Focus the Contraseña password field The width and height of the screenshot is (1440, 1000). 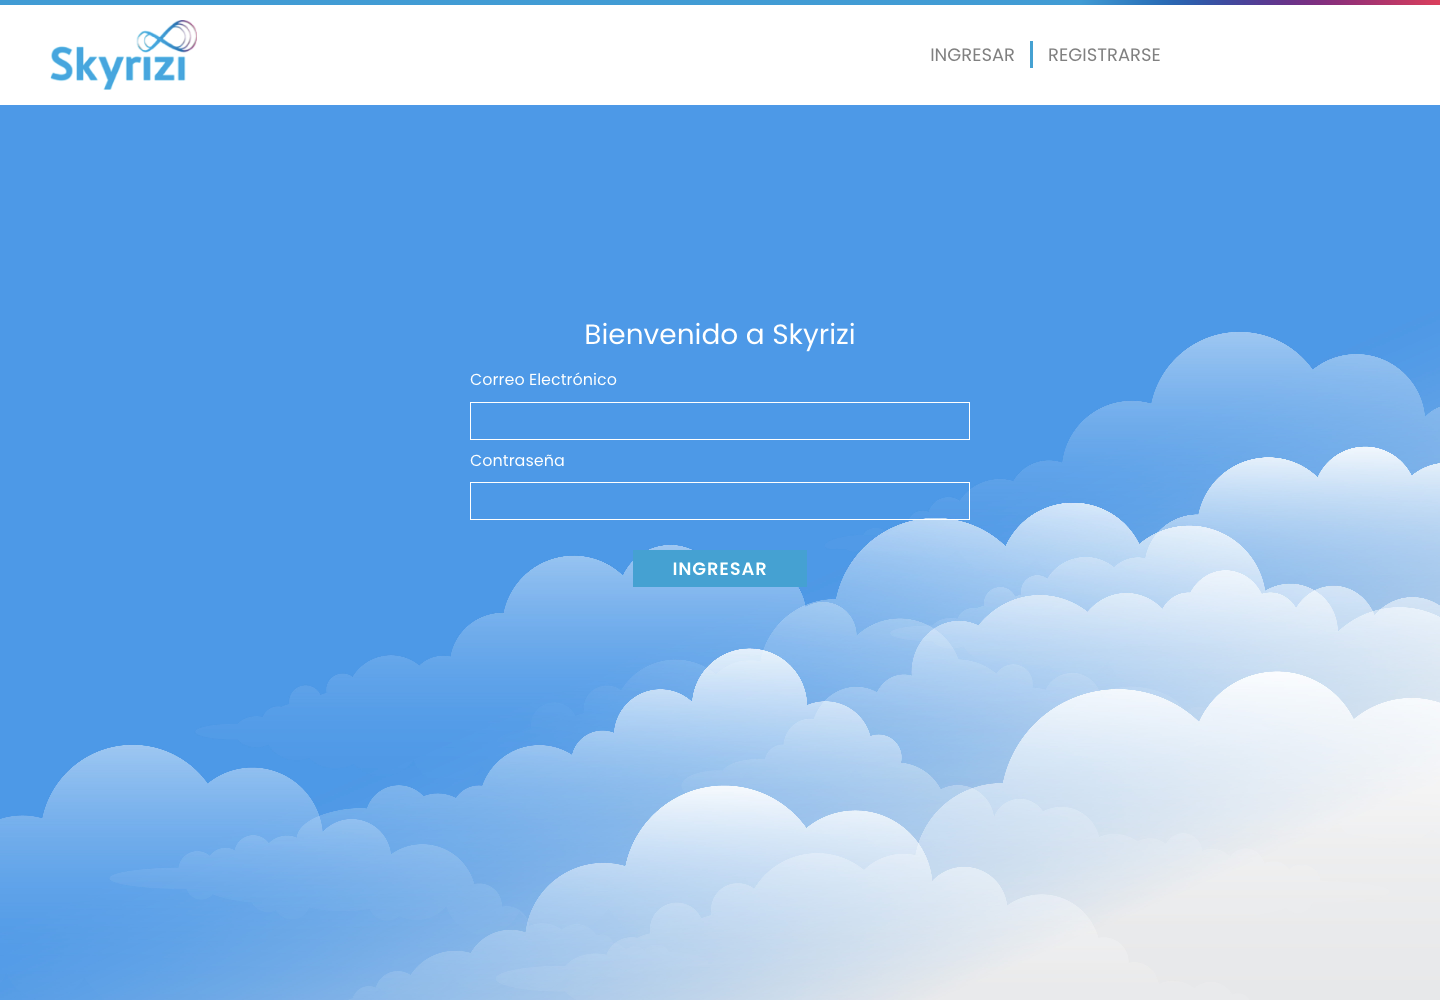coord(719,501)
